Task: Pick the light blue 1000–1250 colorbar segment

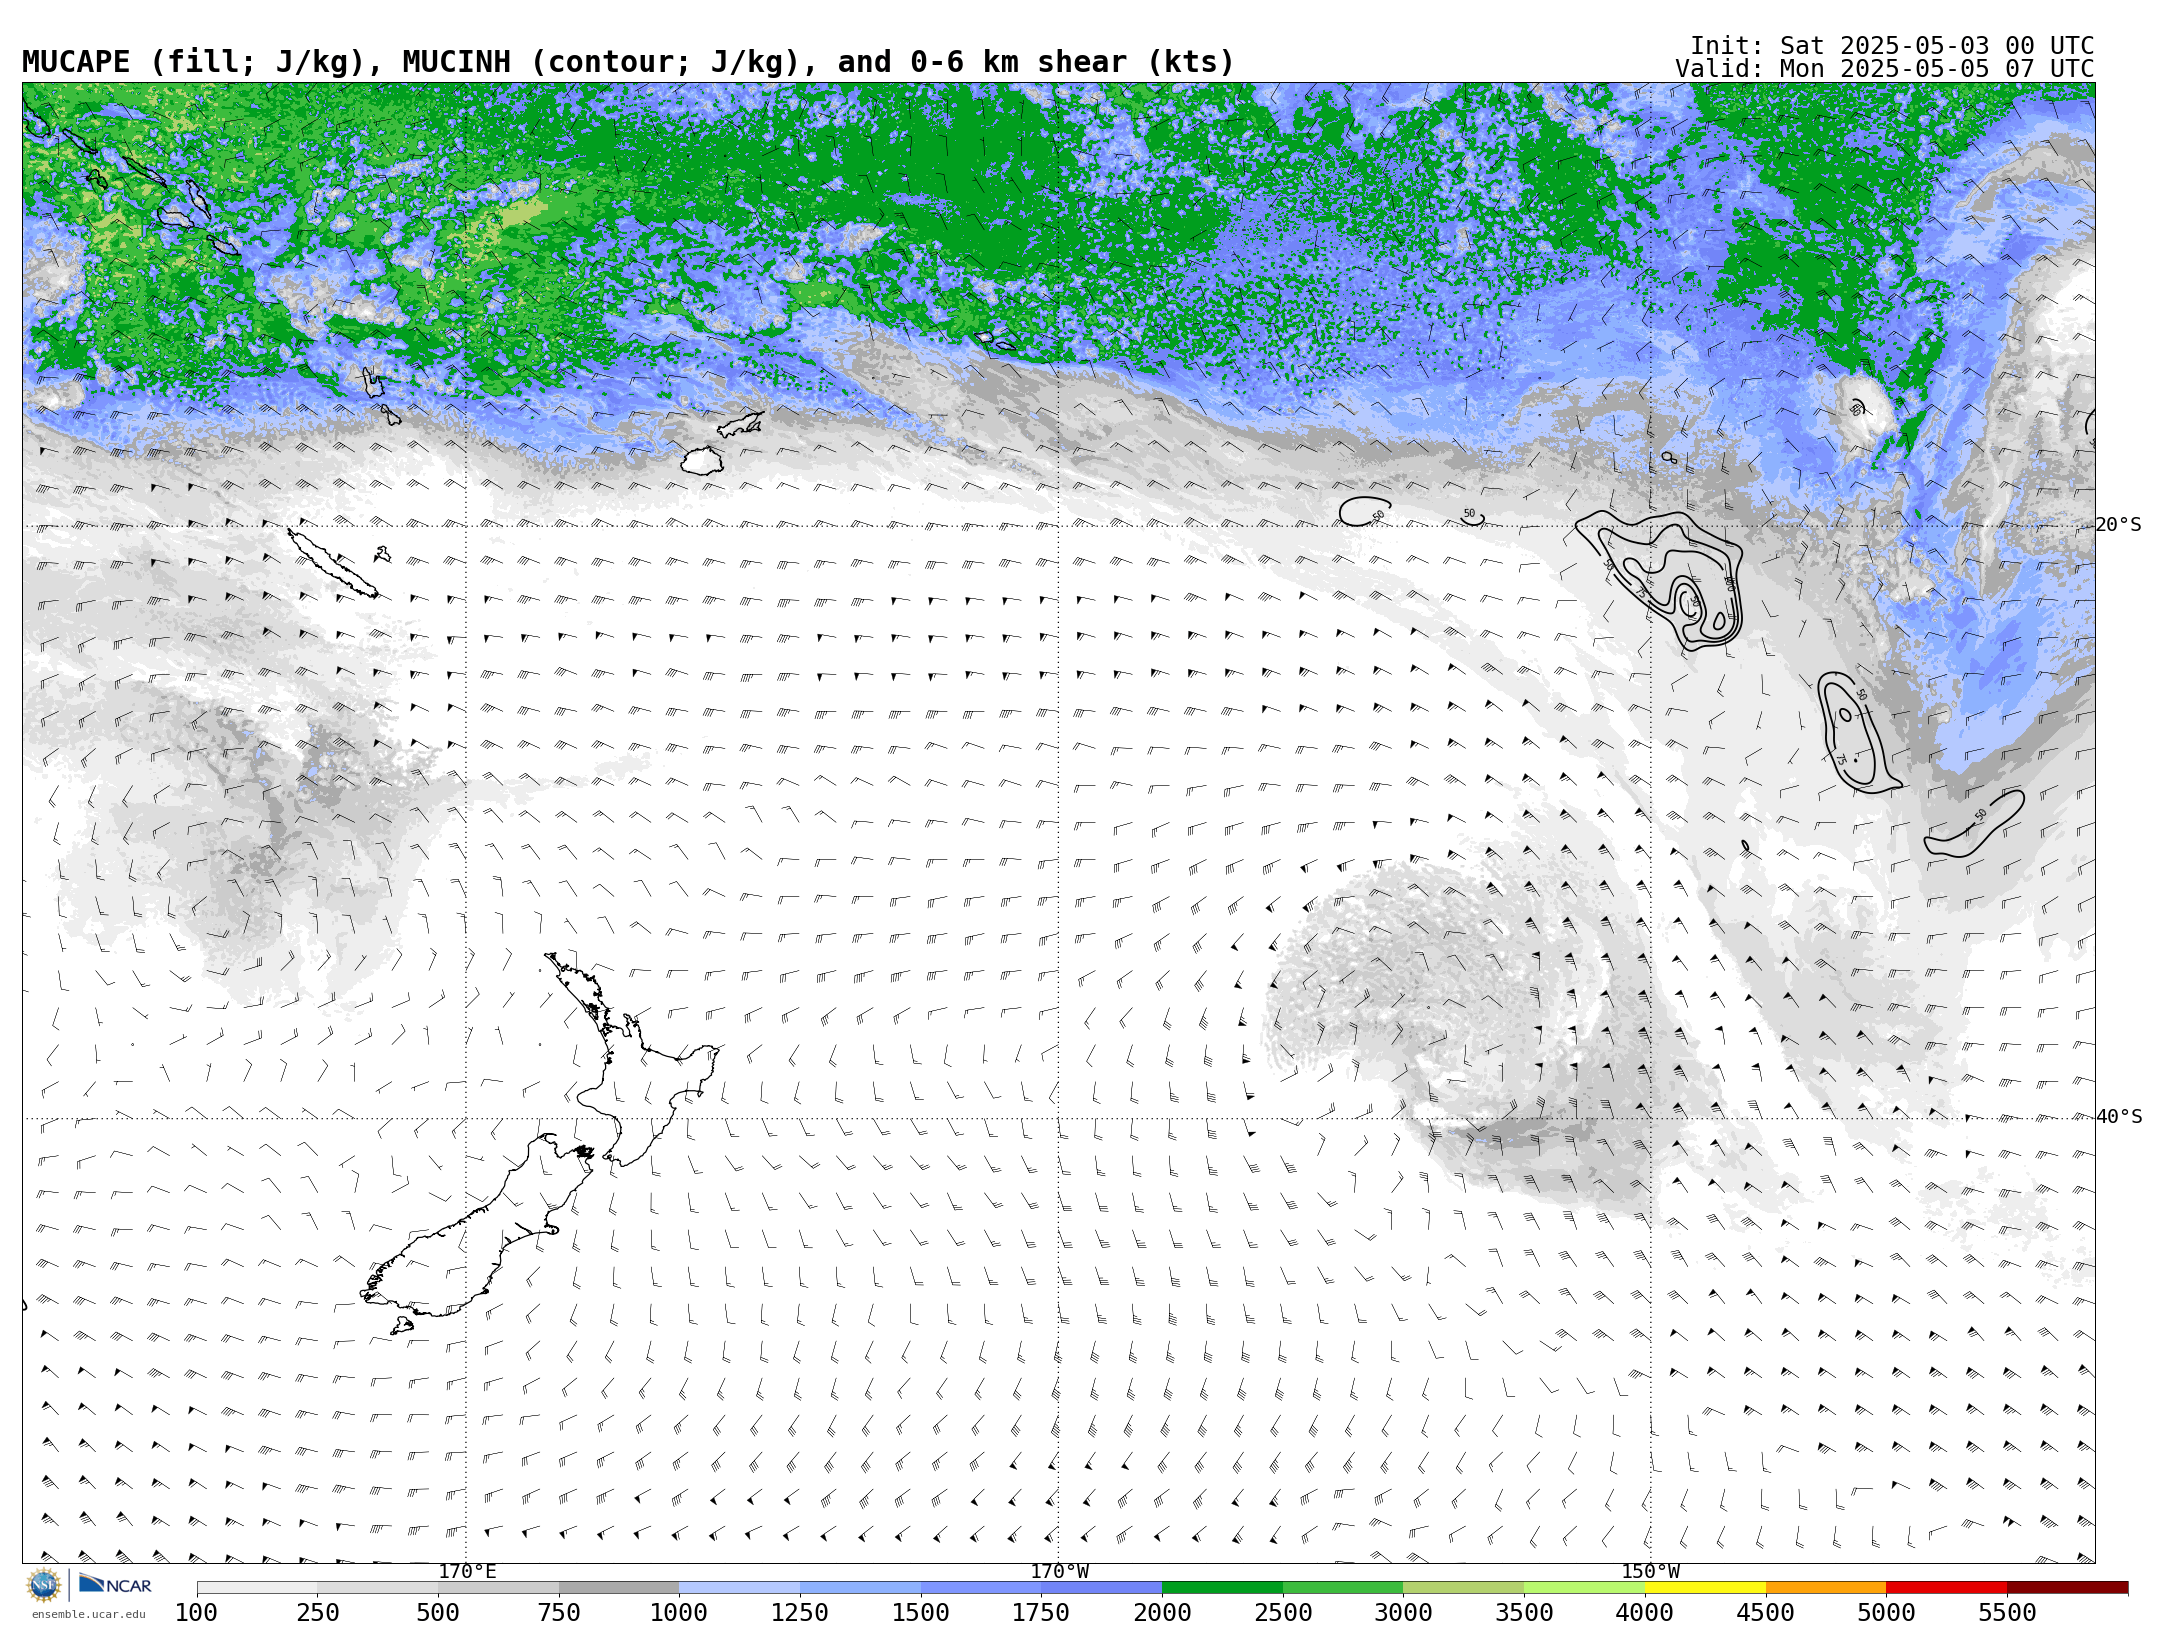Action: click(x=739, y=1587)
